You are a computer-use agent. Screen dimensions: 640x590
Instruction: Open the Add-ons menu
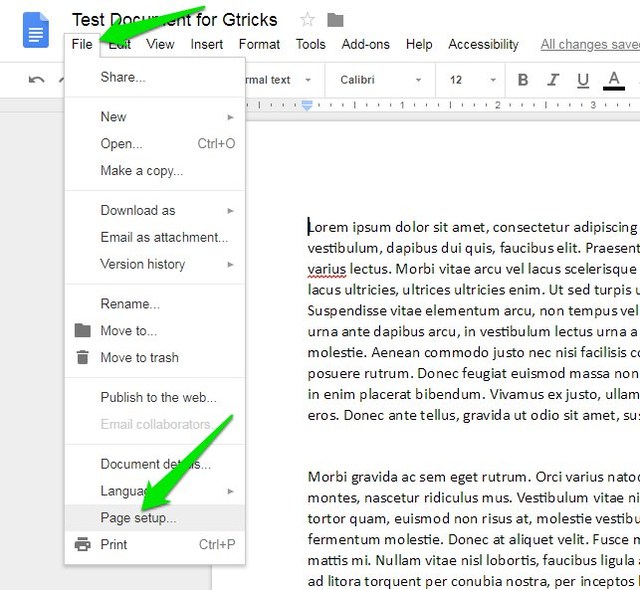(366, 44)
